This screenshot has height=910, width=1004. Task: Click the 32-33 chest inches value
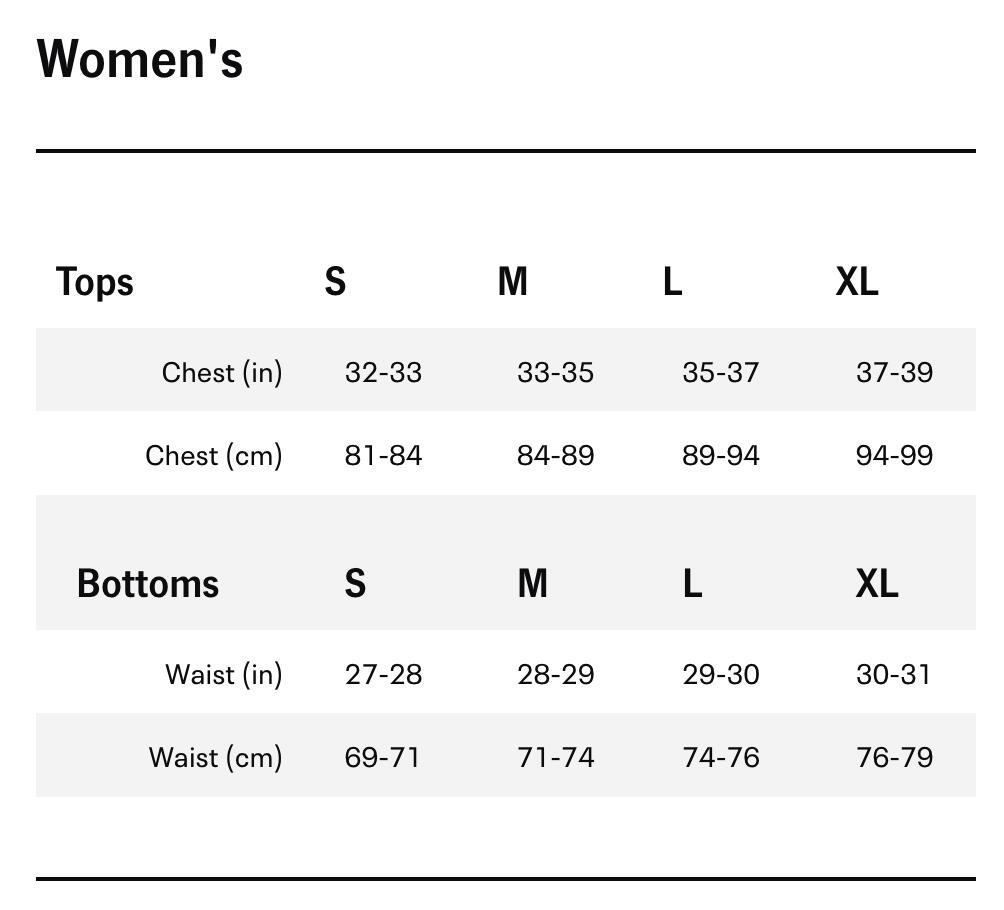tap(383, 372)
